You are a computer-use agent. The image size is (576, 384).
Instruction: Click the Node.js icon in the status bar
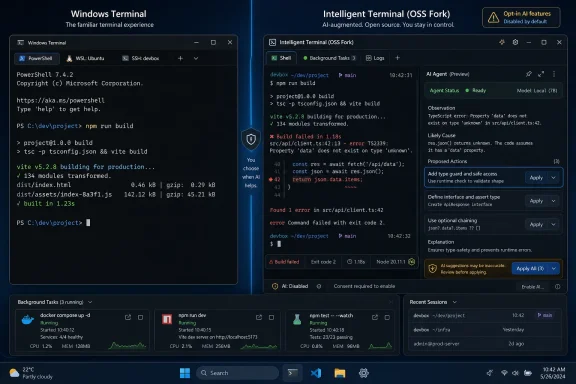pos(411,262)
